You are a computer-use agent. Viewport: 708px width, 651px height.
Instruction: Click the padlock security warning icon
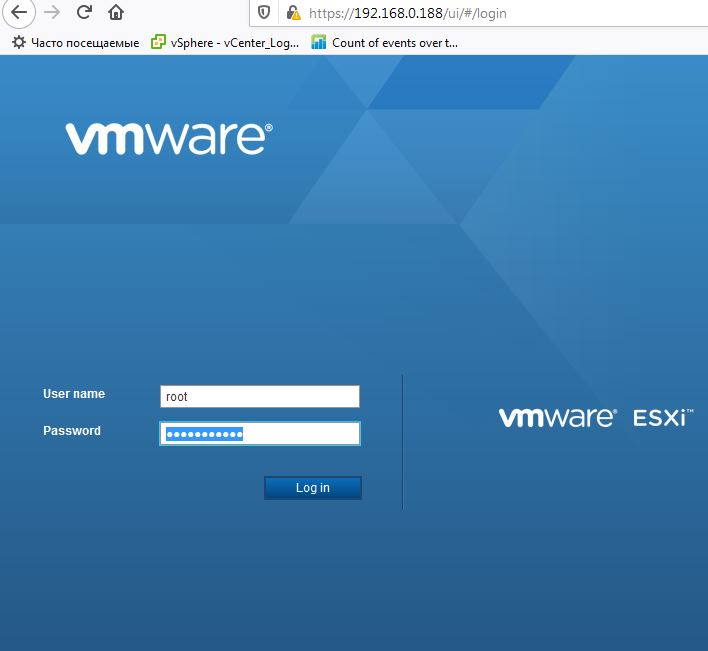(x=292, y=13)
